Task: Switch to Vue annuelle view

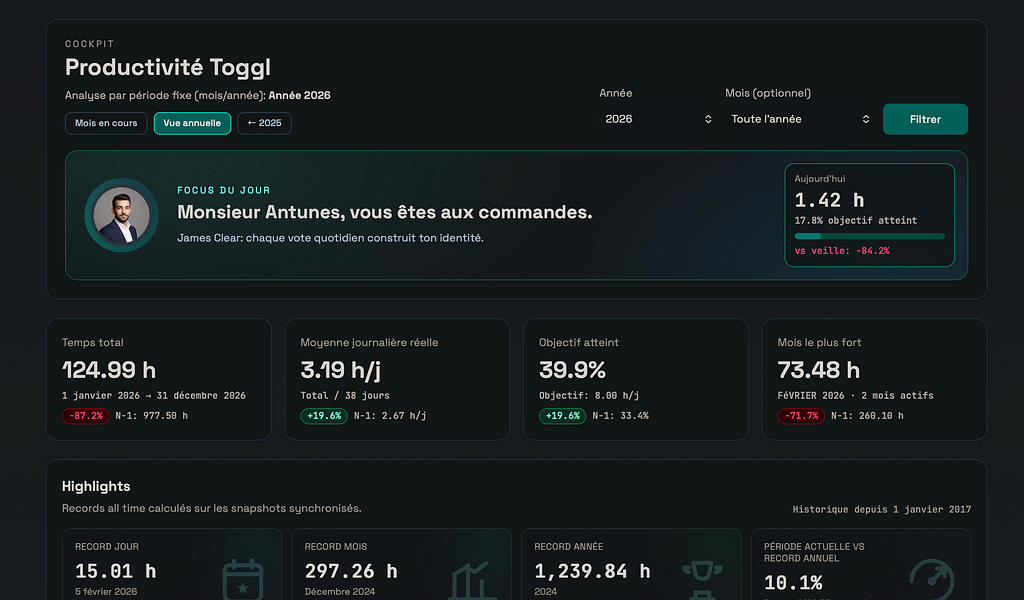Action: pos(192,123)
